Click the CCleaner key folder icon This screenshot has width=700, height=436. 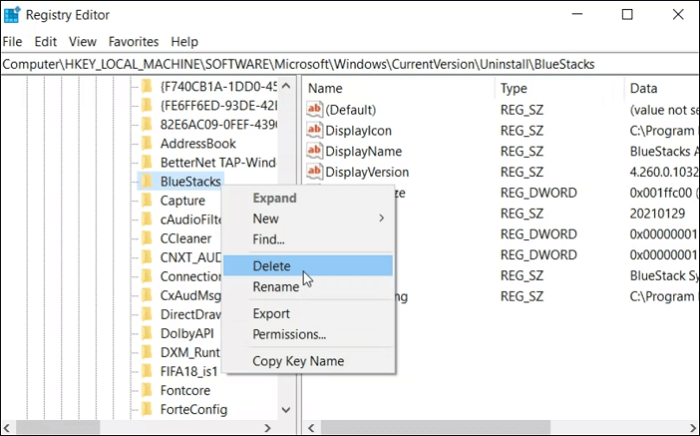[147, 238]
